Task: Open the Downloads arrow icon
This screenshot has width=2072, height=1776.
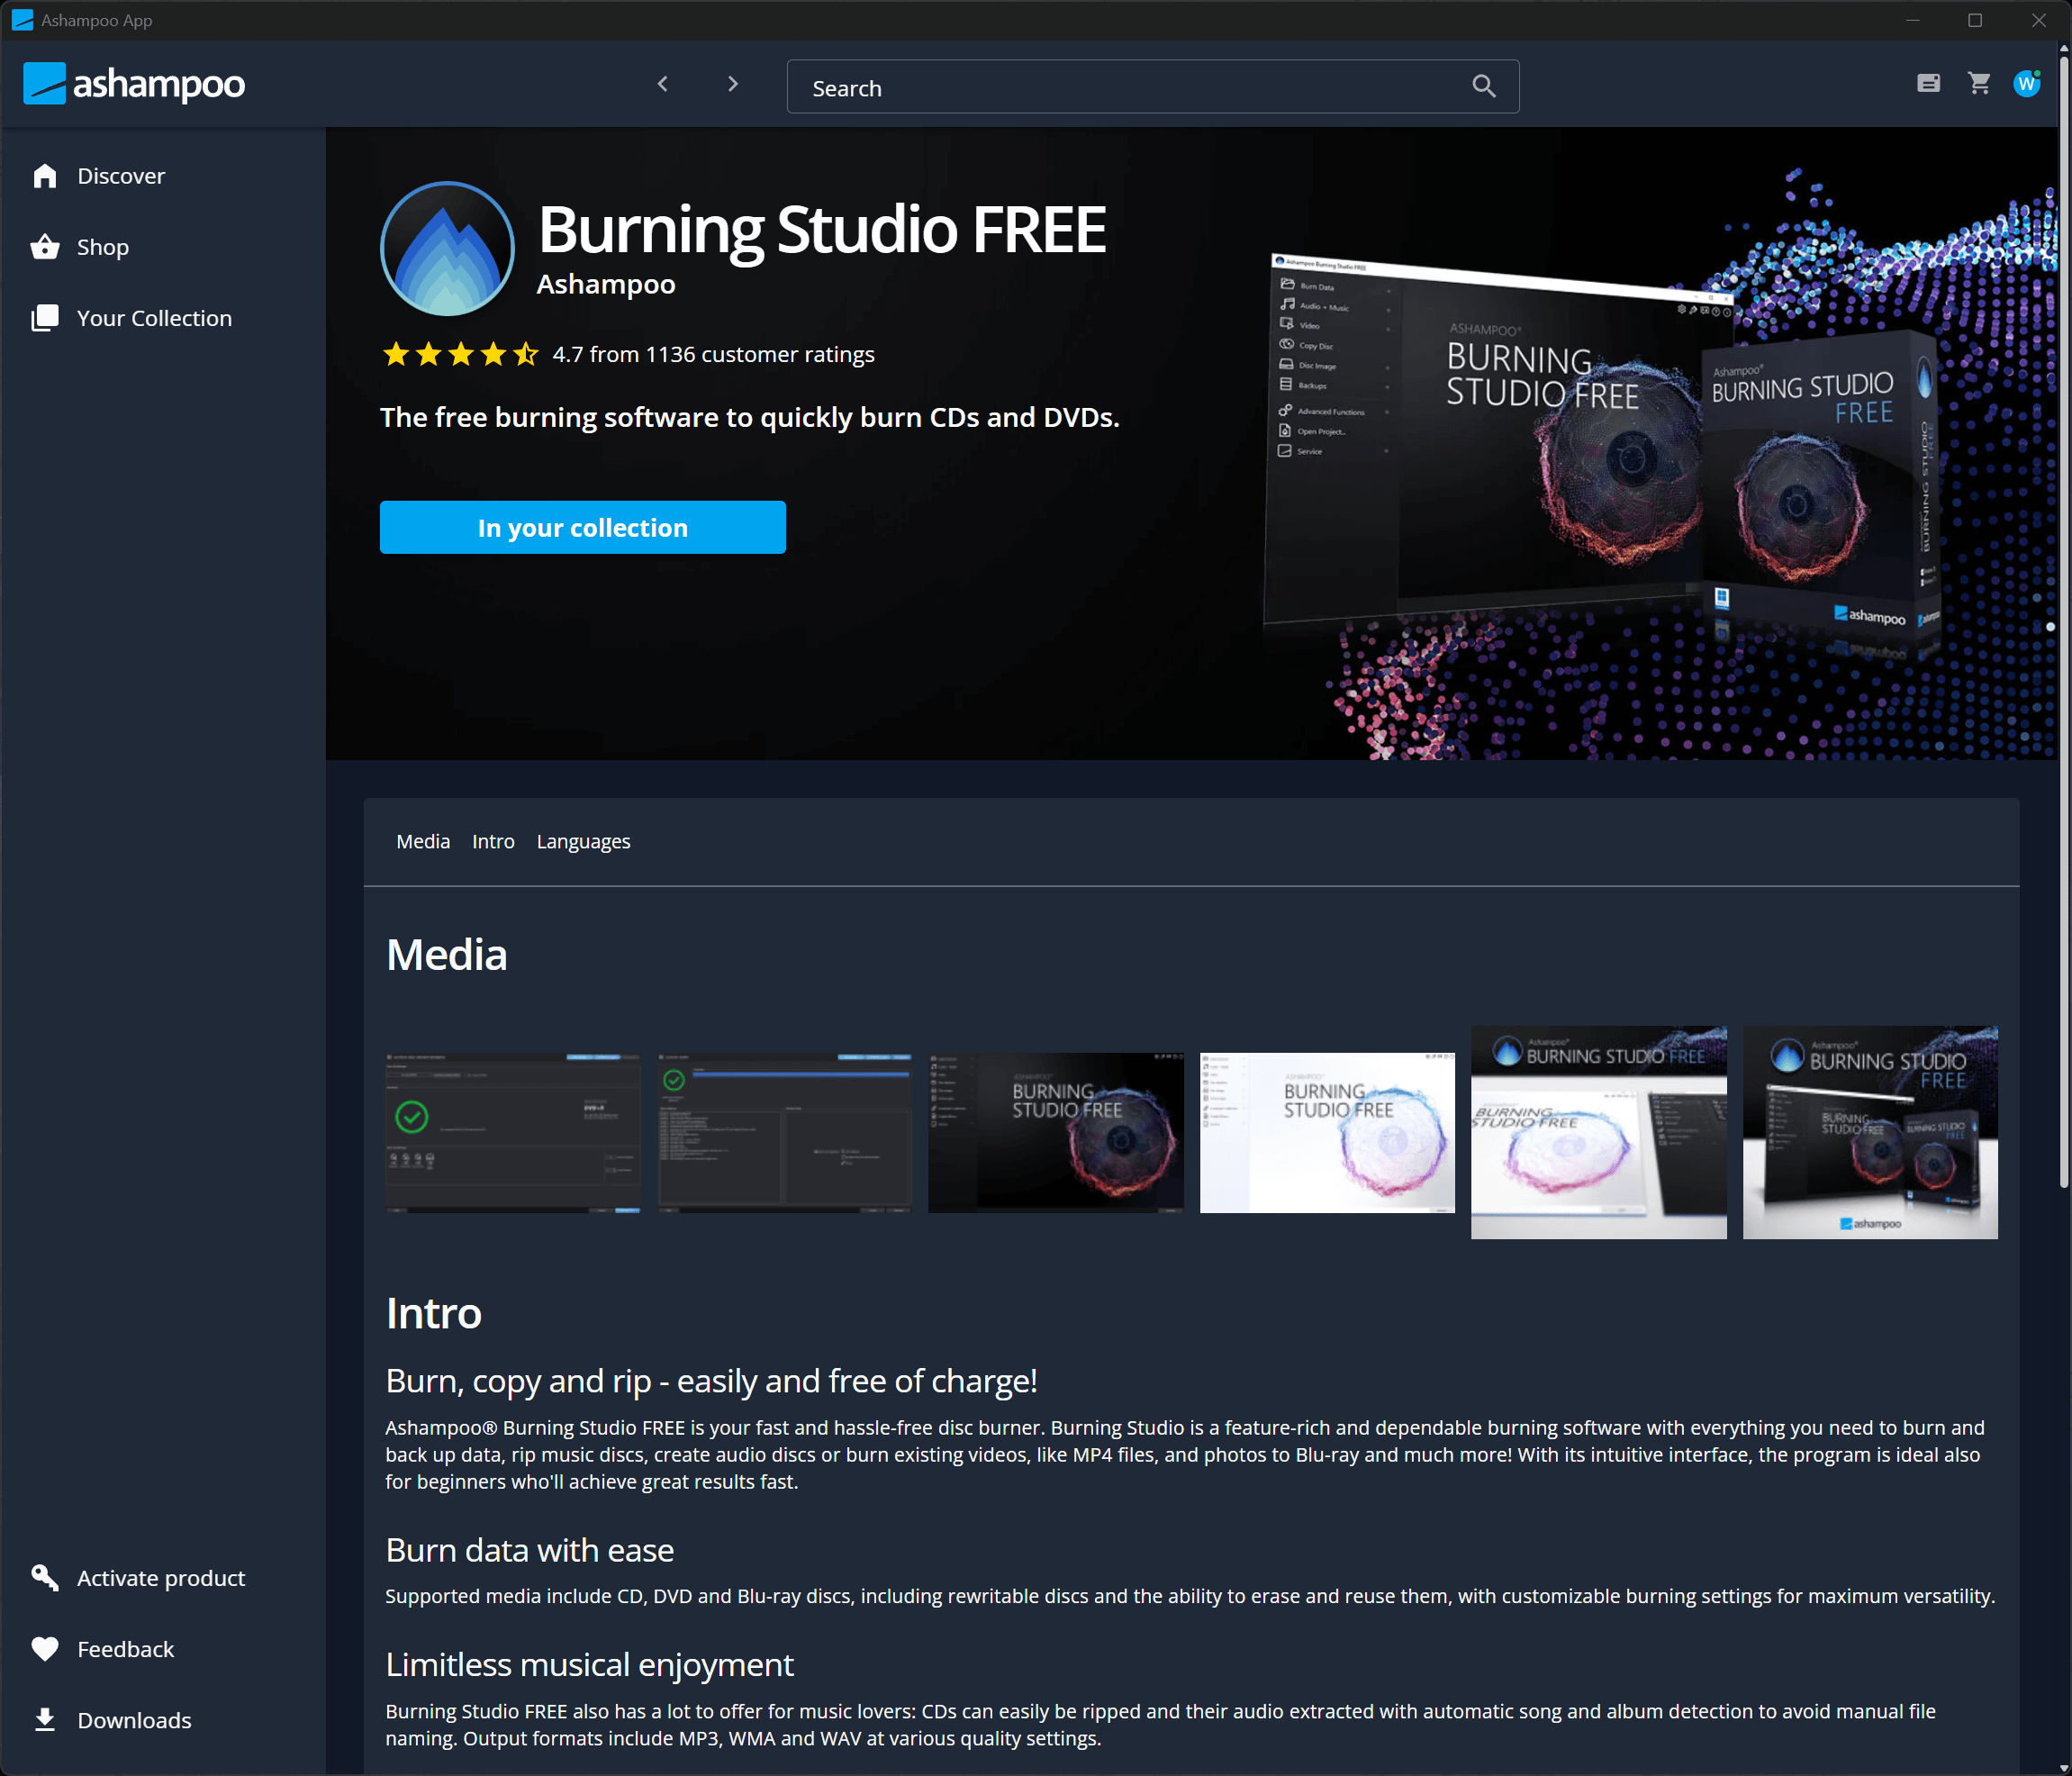Action: (45, 1720)
